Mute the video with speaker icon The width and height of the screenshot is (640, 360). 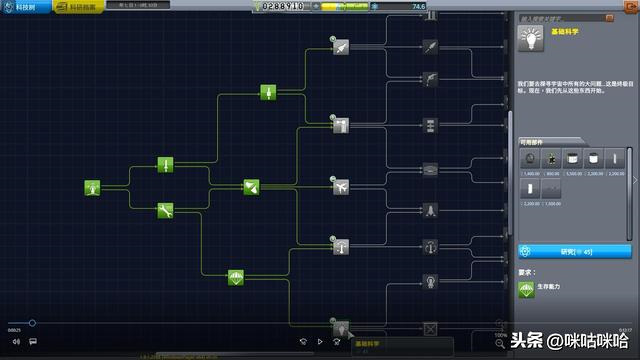click(x=16, y=341)
